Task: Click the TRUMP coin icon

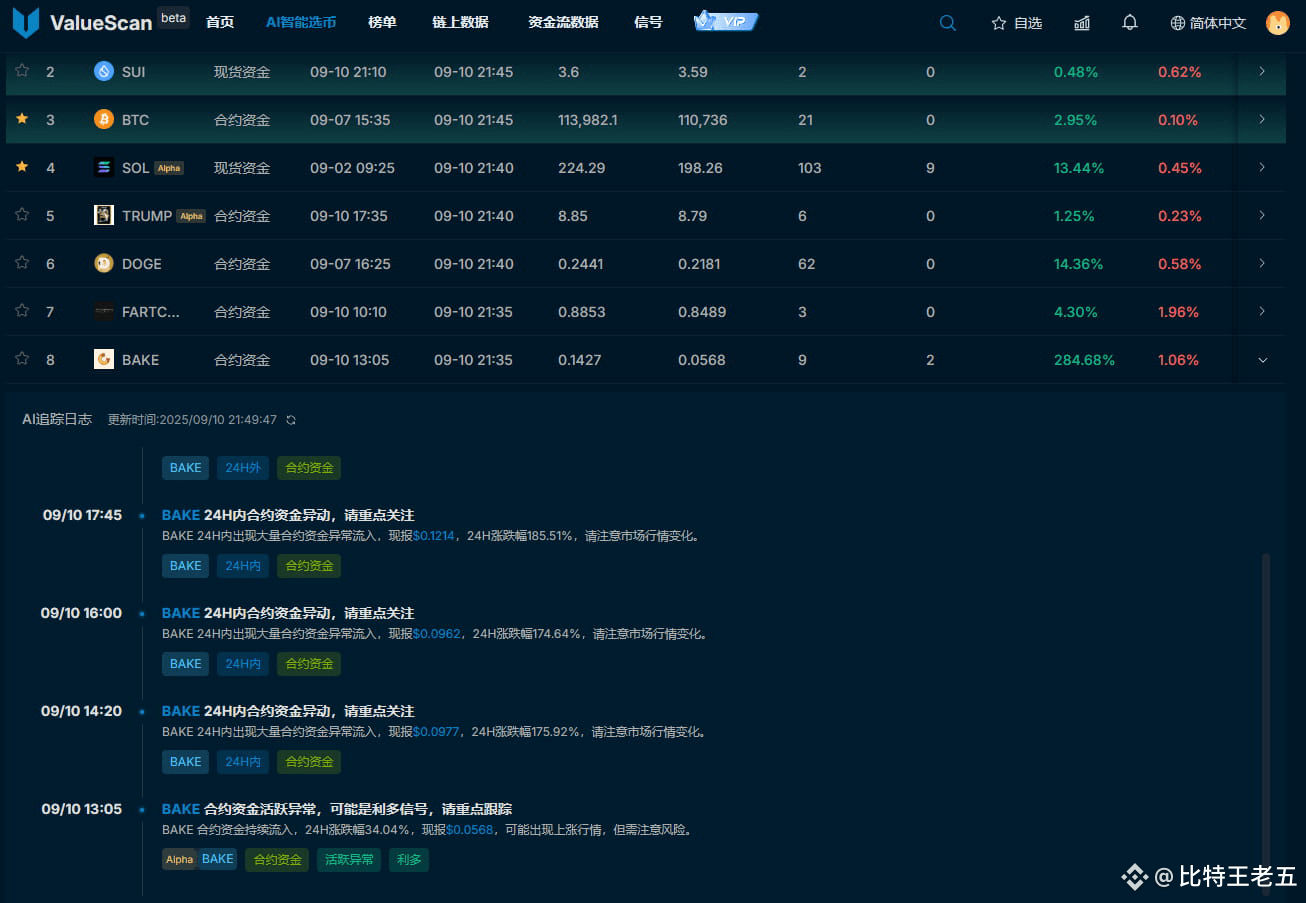Action: click(104, 215)
